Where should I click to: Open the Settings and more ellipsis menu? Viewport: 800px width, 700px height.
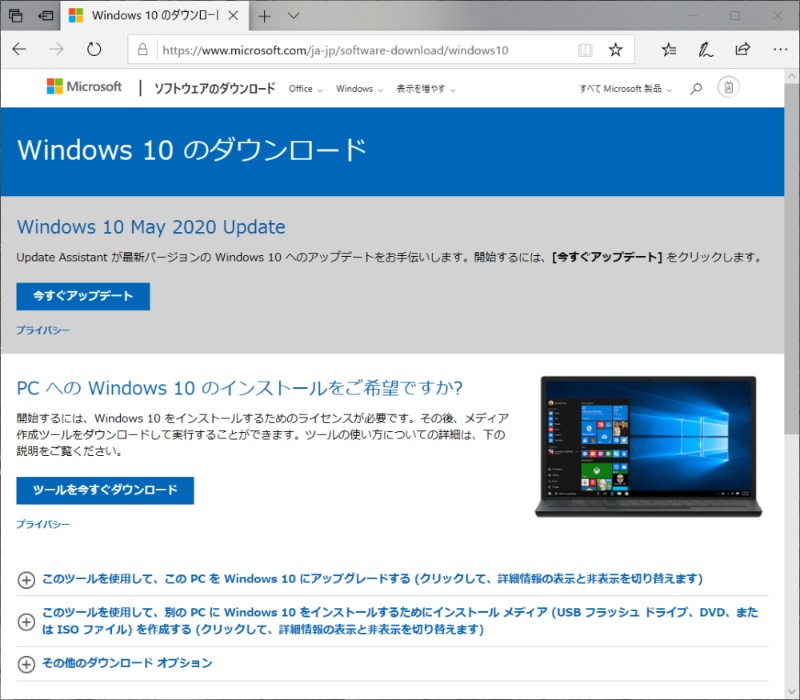tap(779, 49)
